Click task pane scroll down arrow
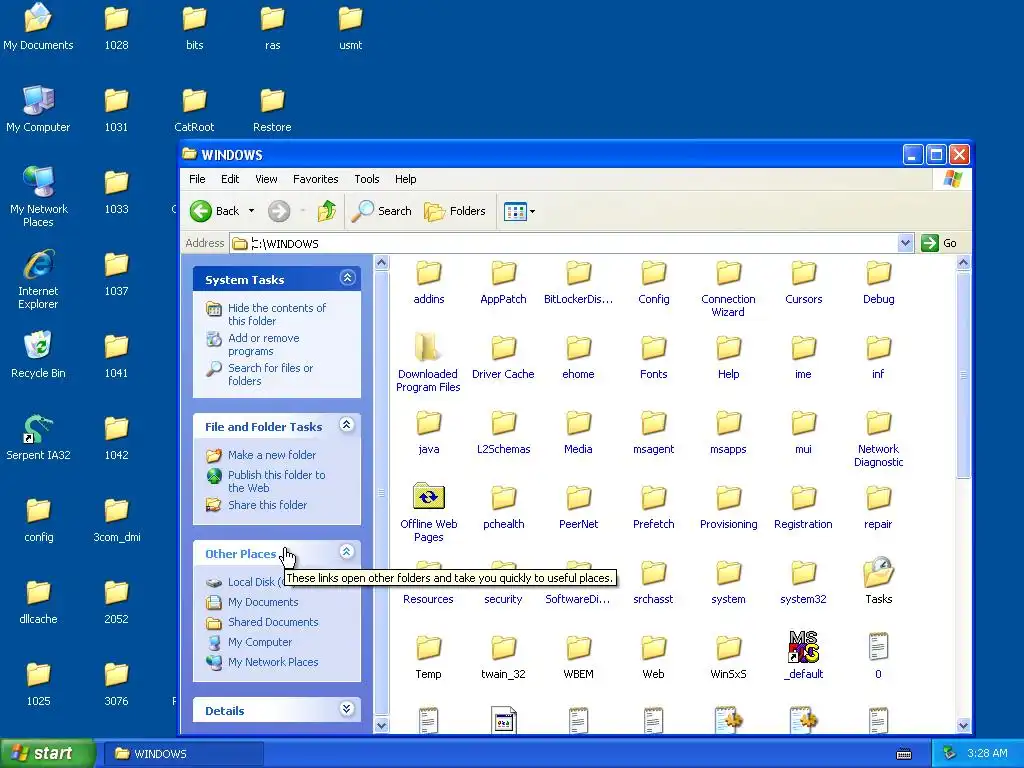This screenshot has width=1024, height=768. pos(381,726)
